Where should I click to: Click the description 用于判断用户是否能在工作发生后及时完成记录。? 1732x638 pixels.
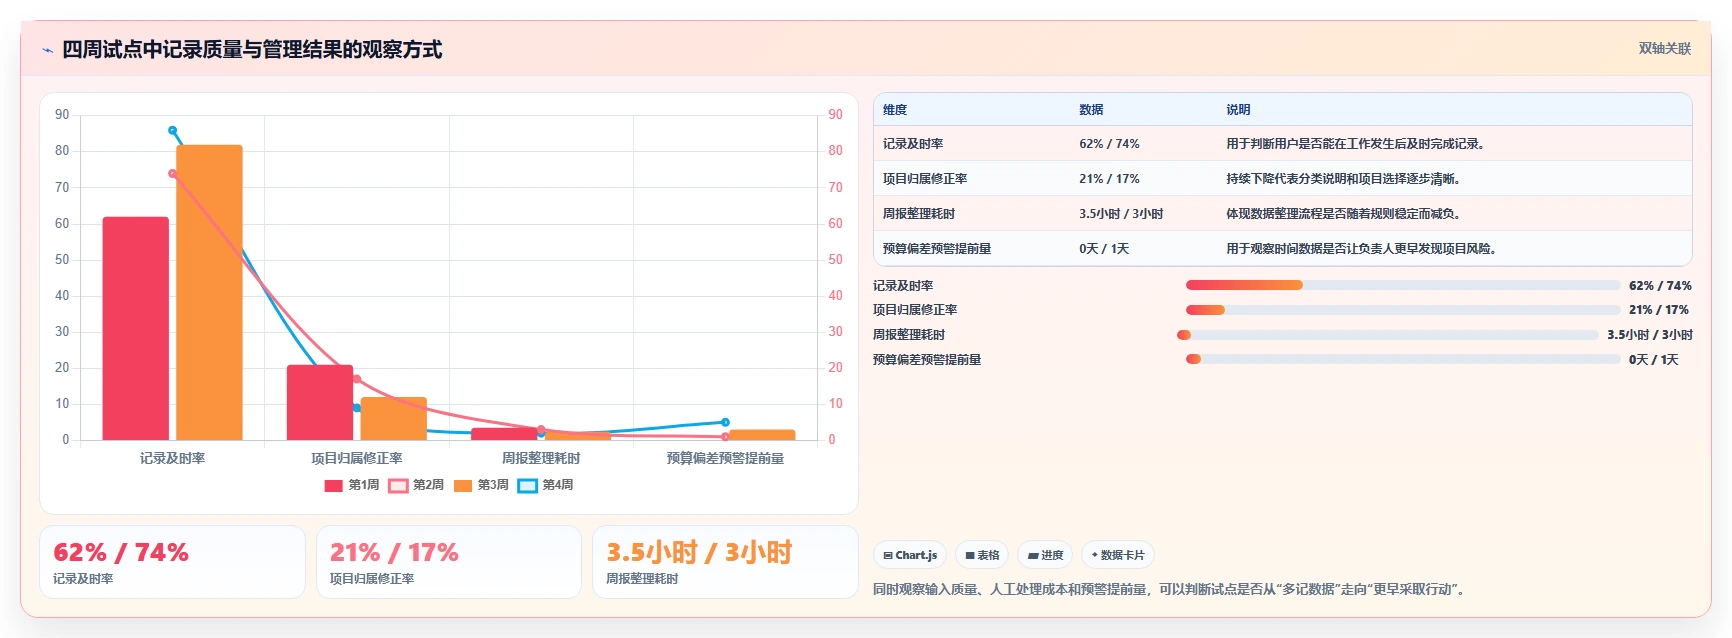1358,144
